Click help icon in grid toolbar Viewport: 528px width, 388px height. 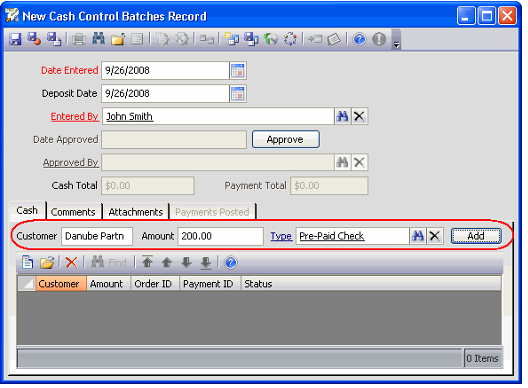231,262
